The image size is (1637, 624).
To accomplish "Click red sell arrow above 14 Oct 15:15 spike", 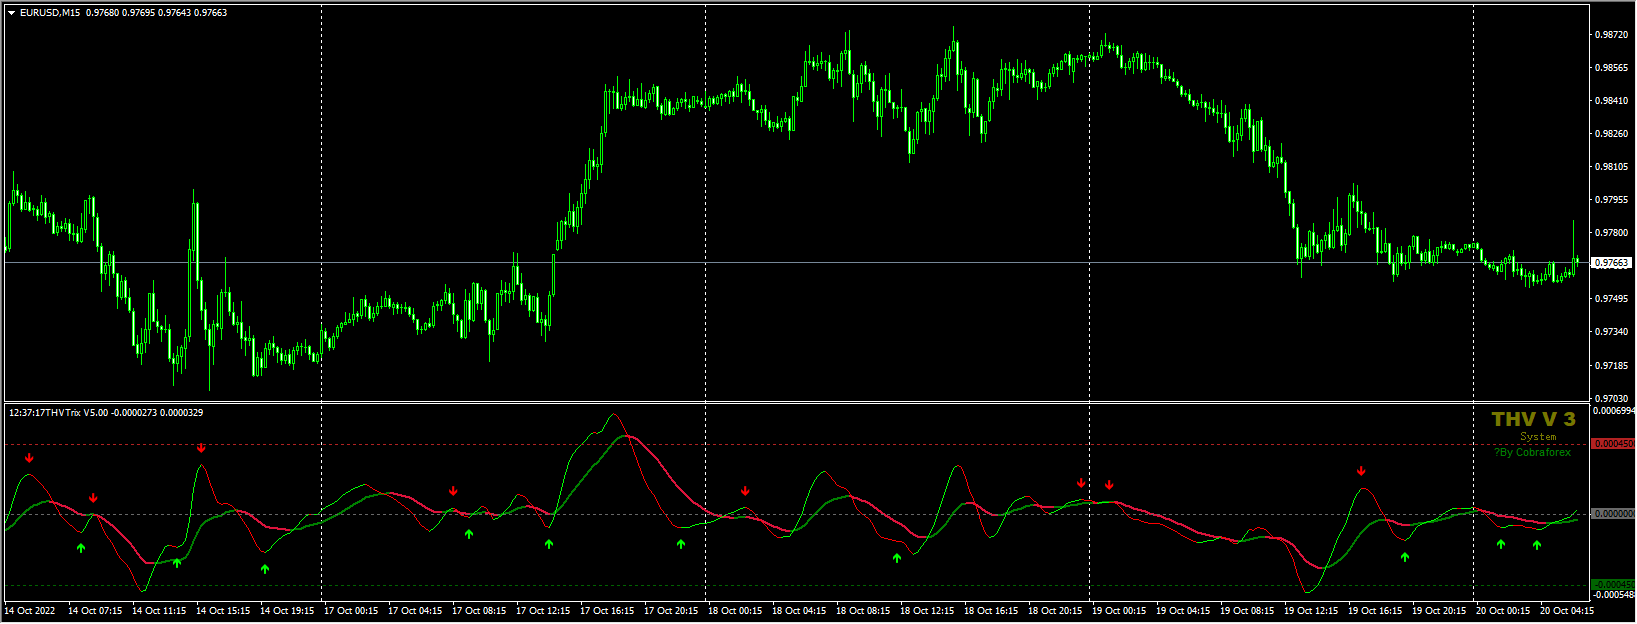I will tap(201, 448).
